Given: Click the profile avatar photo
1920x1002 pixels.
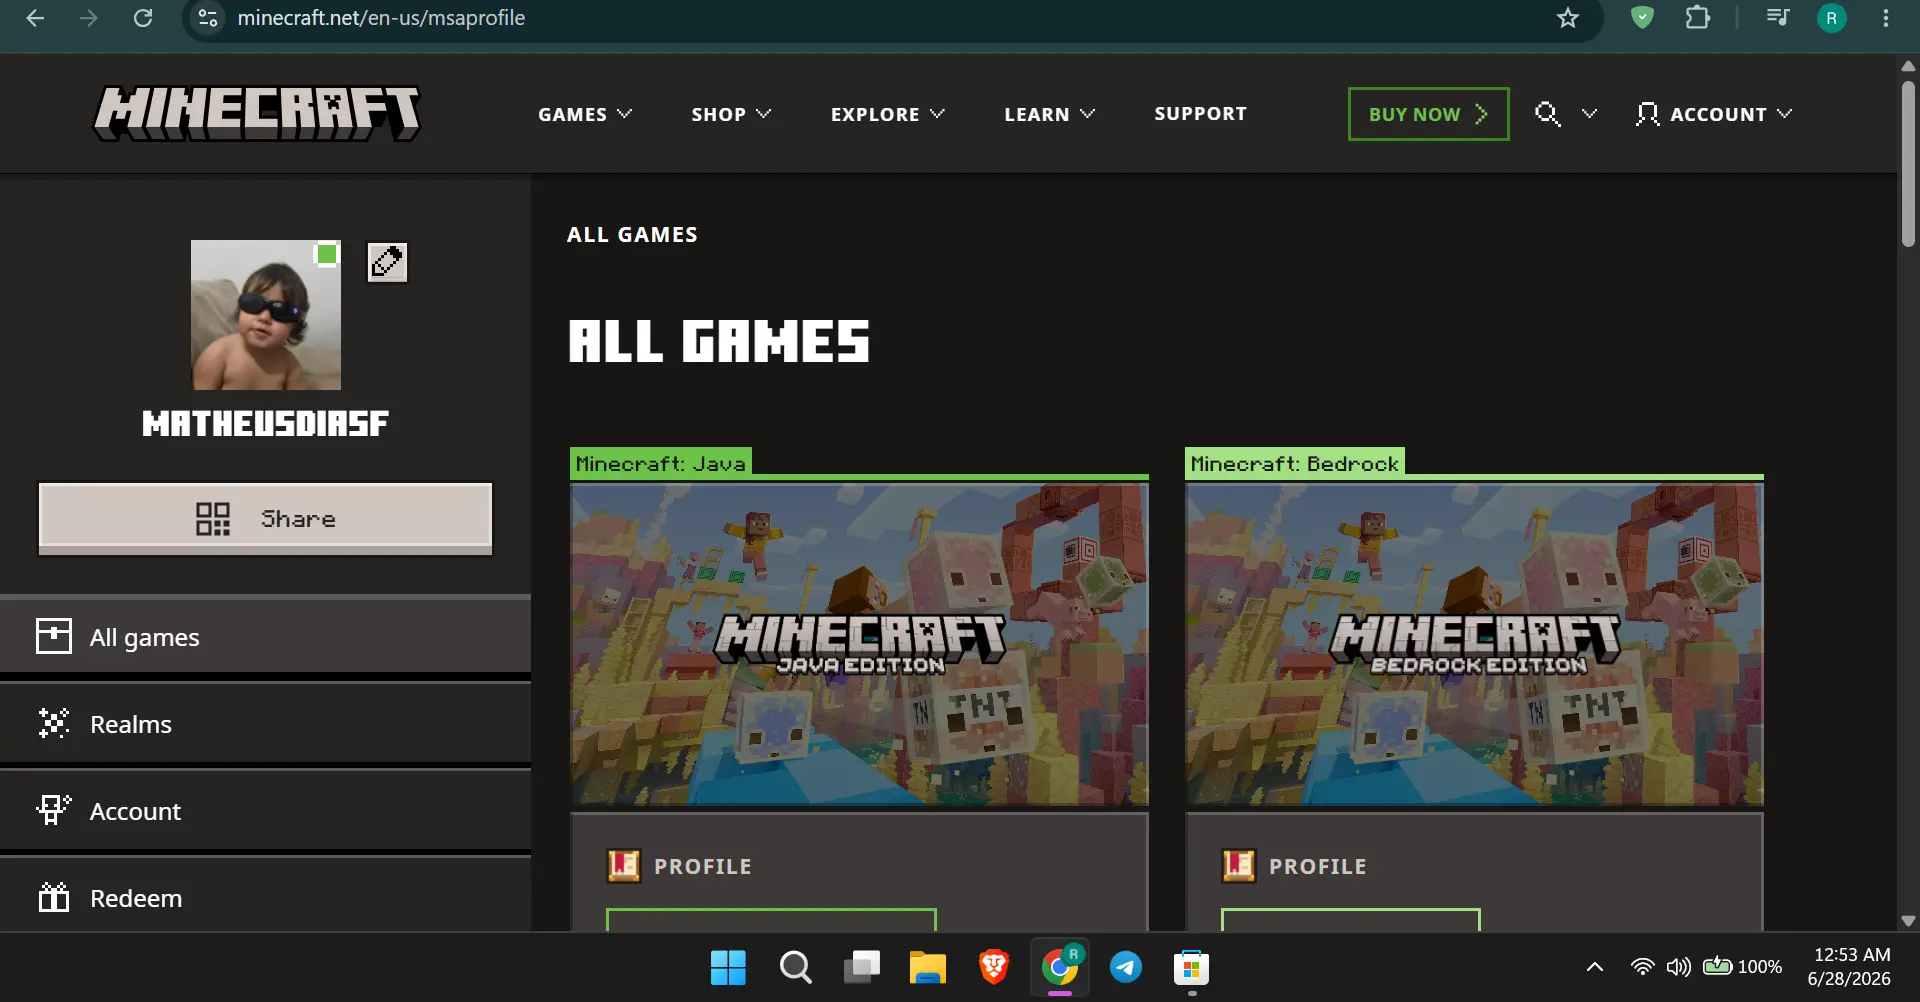Looking at the screenshot, I should click(266, 315).
